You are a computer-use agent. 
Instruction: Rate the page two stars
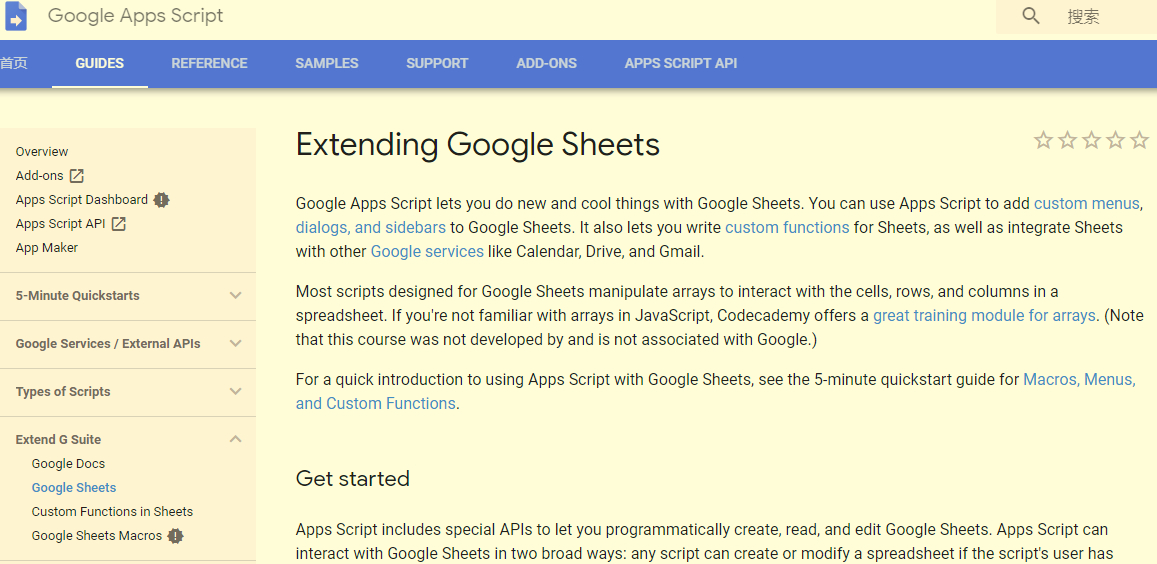coord(1067,140)
